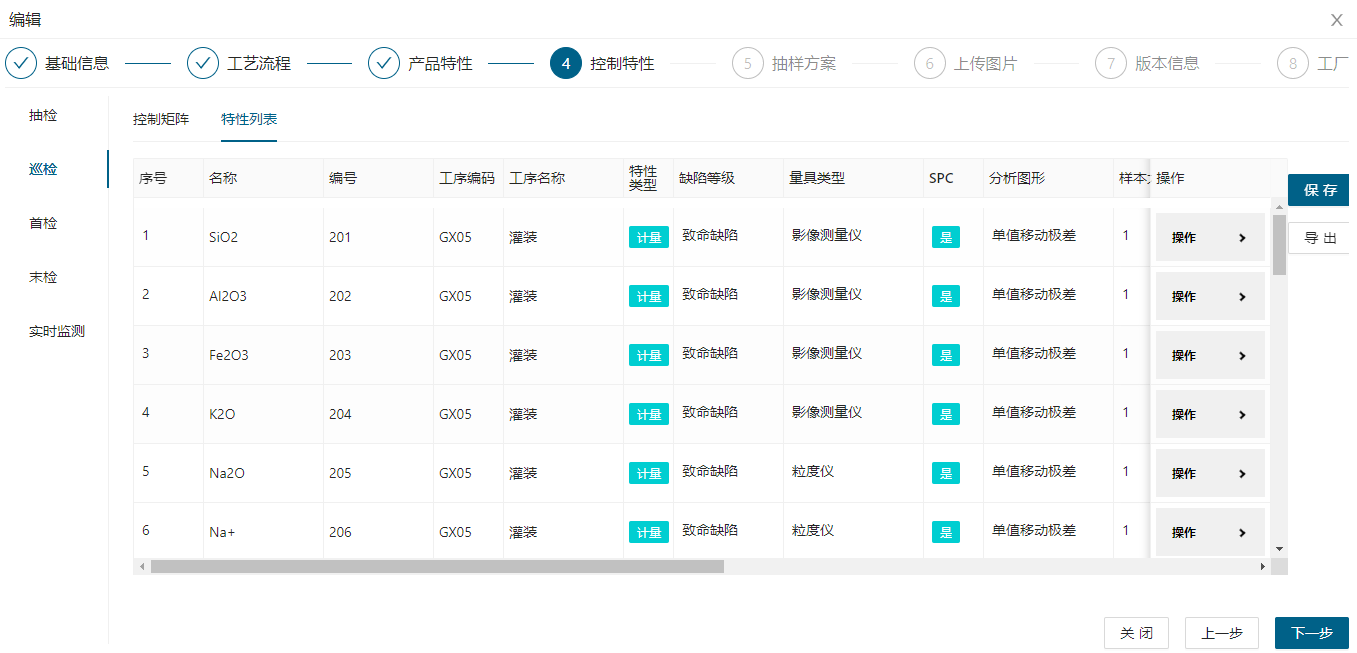
Task: Open 操作 dropdown for Na+ row
Action: click(x=1210, y=533)
